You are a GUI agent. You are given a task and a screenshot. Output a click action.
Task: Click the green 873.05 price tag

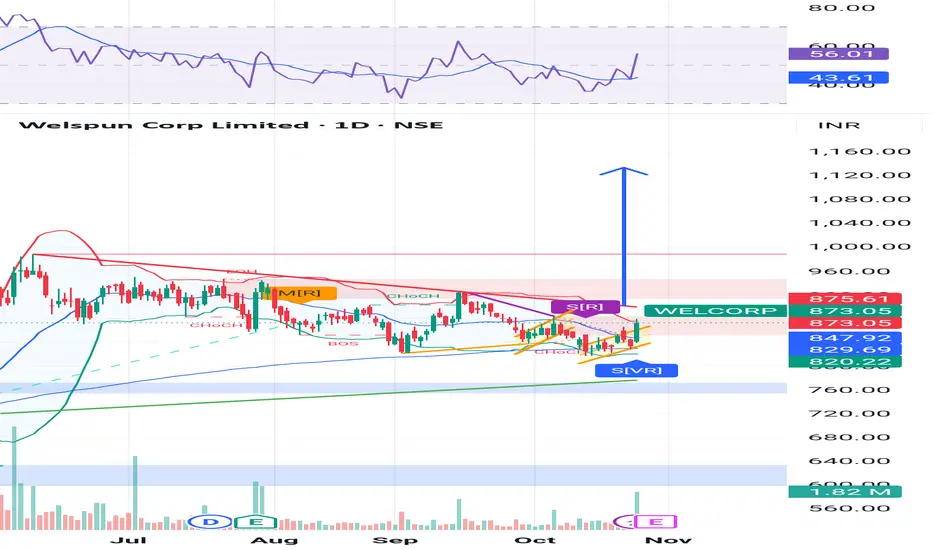(x=845, y=311)
